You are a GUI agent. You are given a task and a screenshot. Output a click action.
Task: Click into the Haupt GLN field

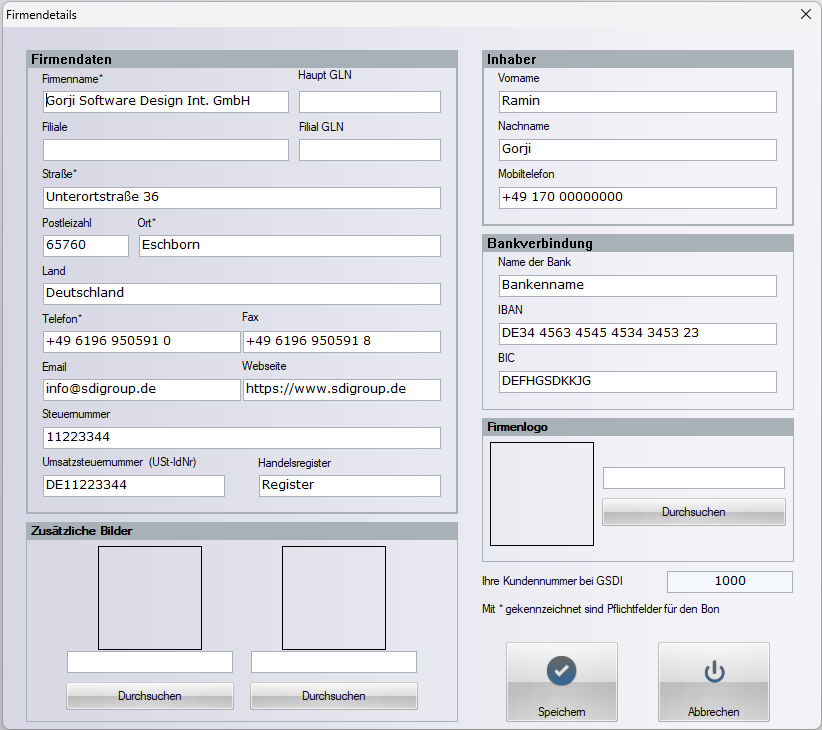370,102
